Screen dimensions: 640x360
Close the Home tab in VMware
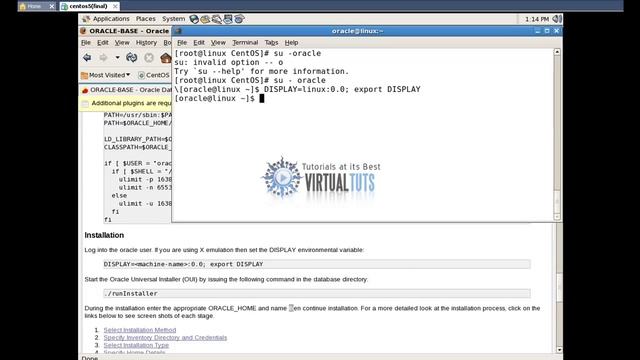[52, 6]
